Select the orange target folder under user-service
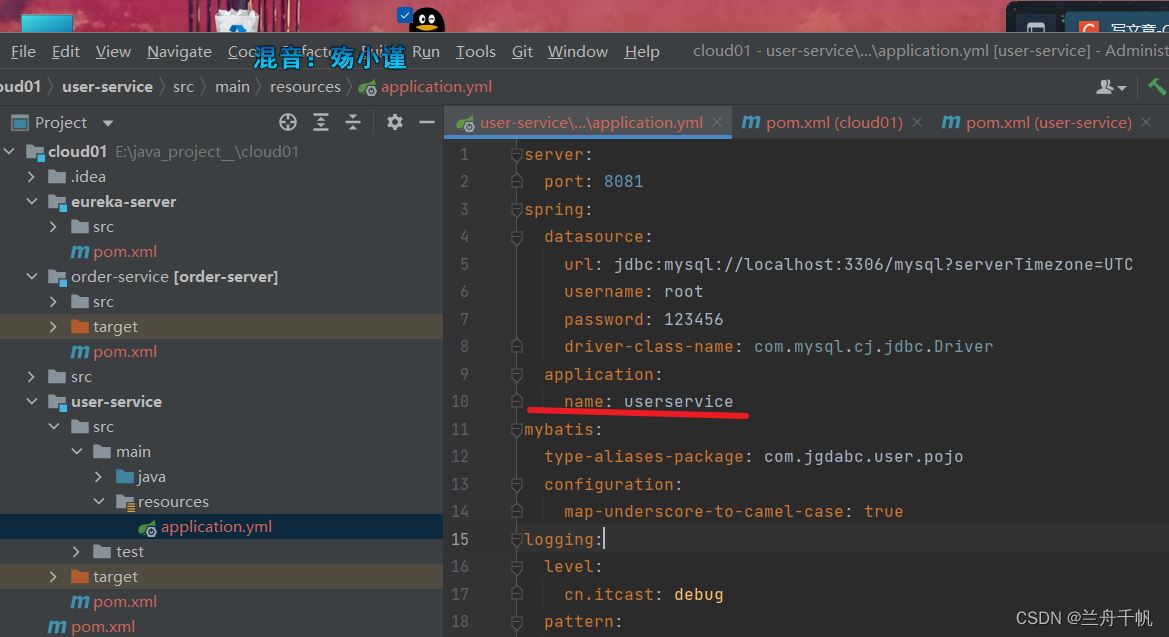Image resolution: width=1169 pixels, height=637 pixels. click(x=115, y=577)
